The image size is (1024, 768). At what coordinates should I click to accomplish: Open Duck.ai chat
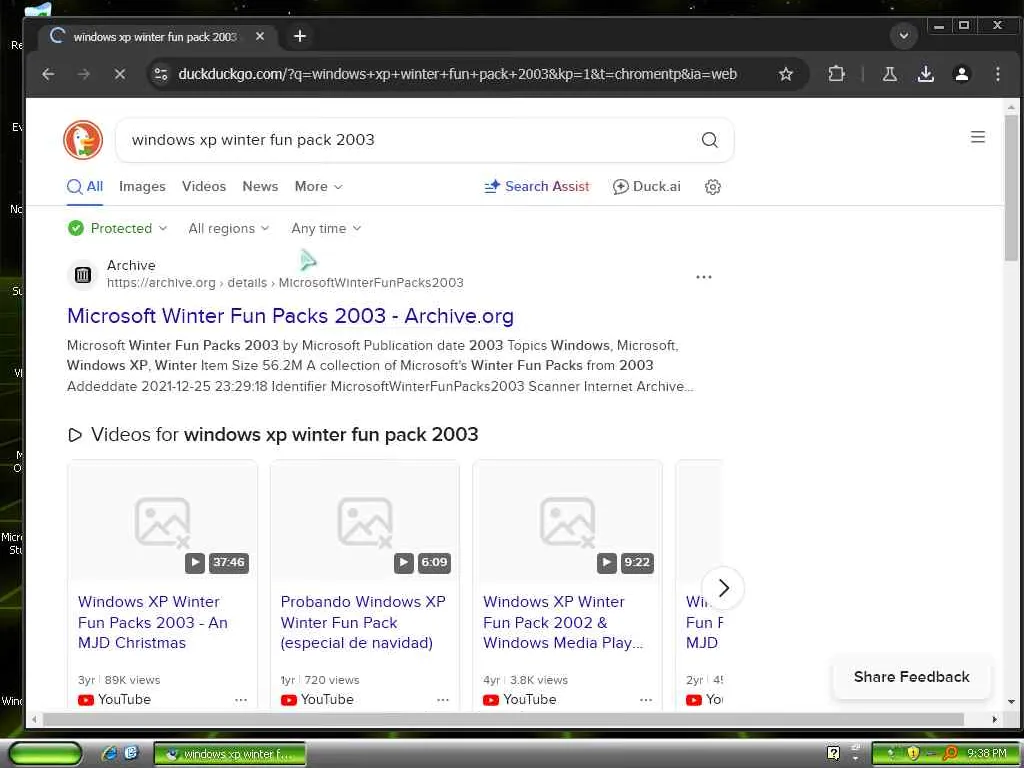(x=647, y=187)
